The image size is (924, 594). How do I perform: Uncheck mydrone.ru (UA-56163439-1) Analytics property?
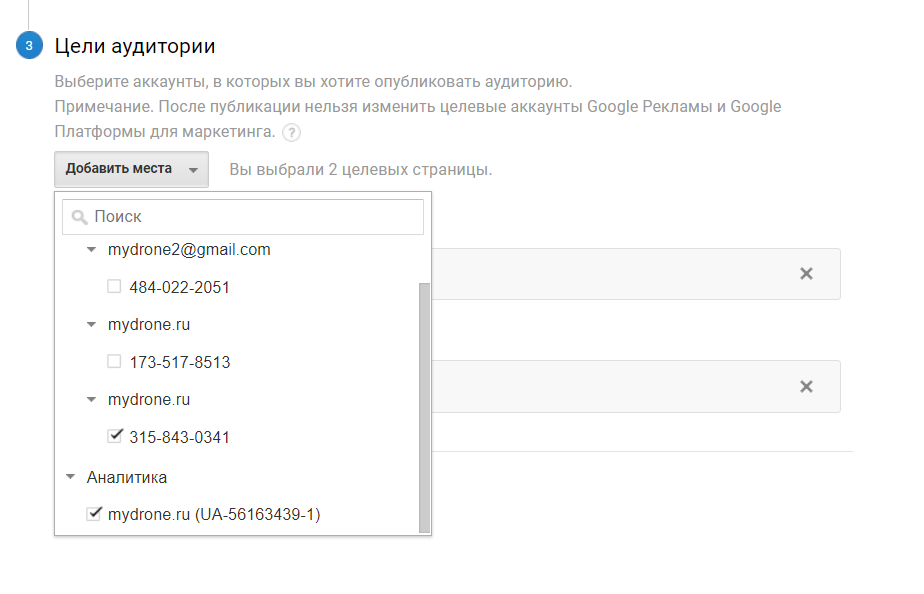coord(94,514)
